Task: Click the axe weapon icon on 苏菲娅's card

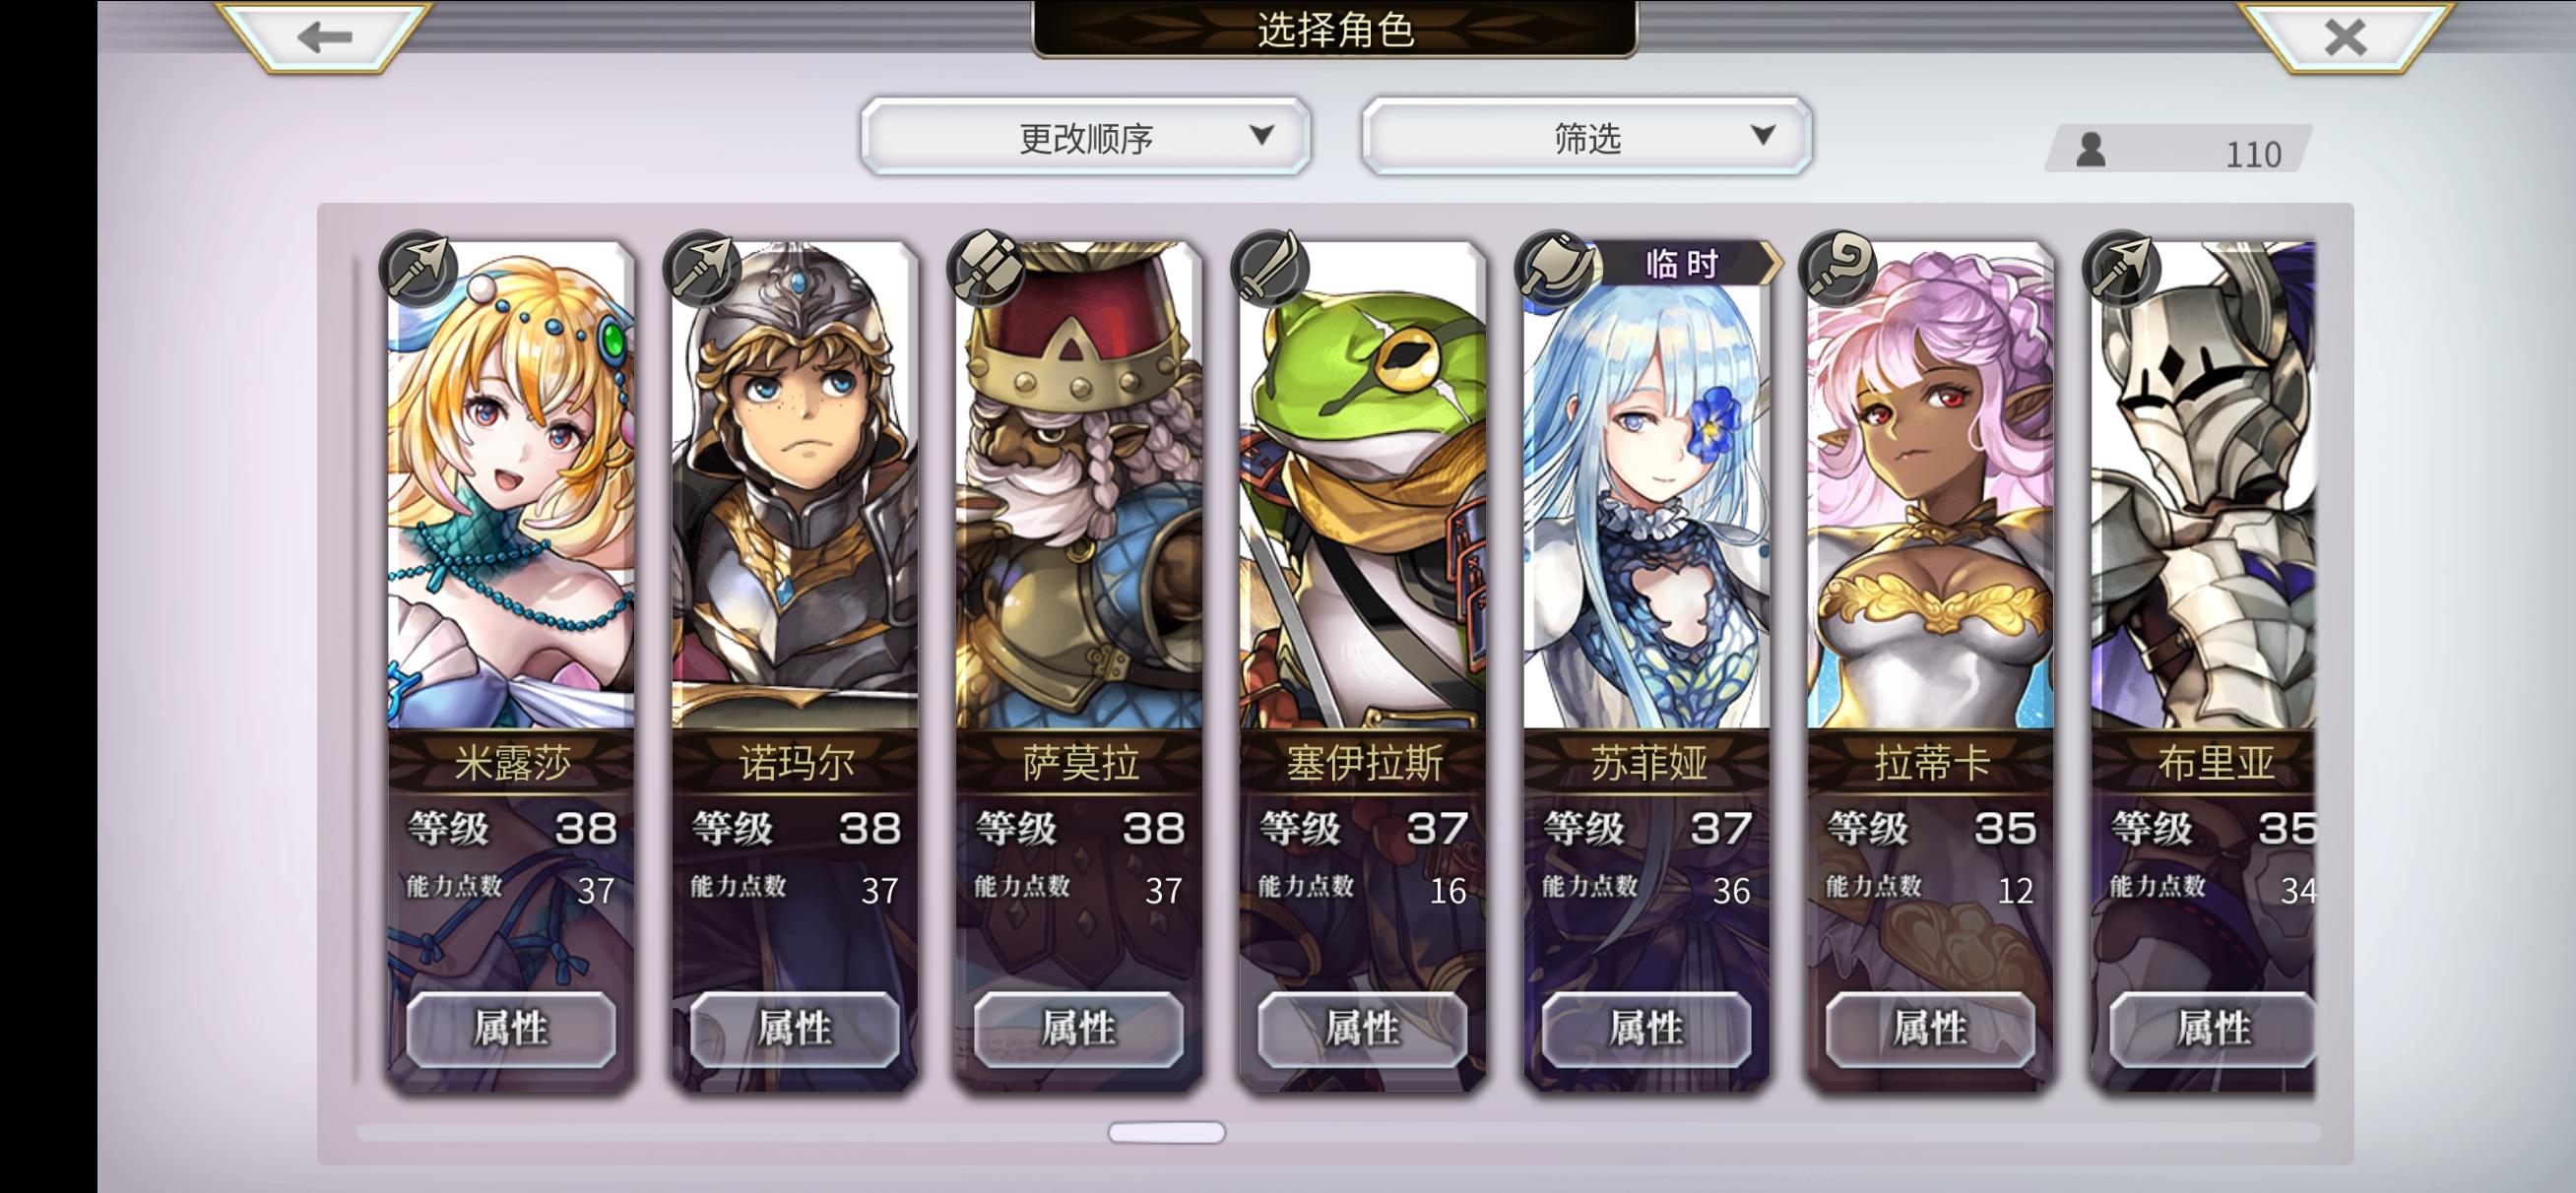Action: point(1554,267)
